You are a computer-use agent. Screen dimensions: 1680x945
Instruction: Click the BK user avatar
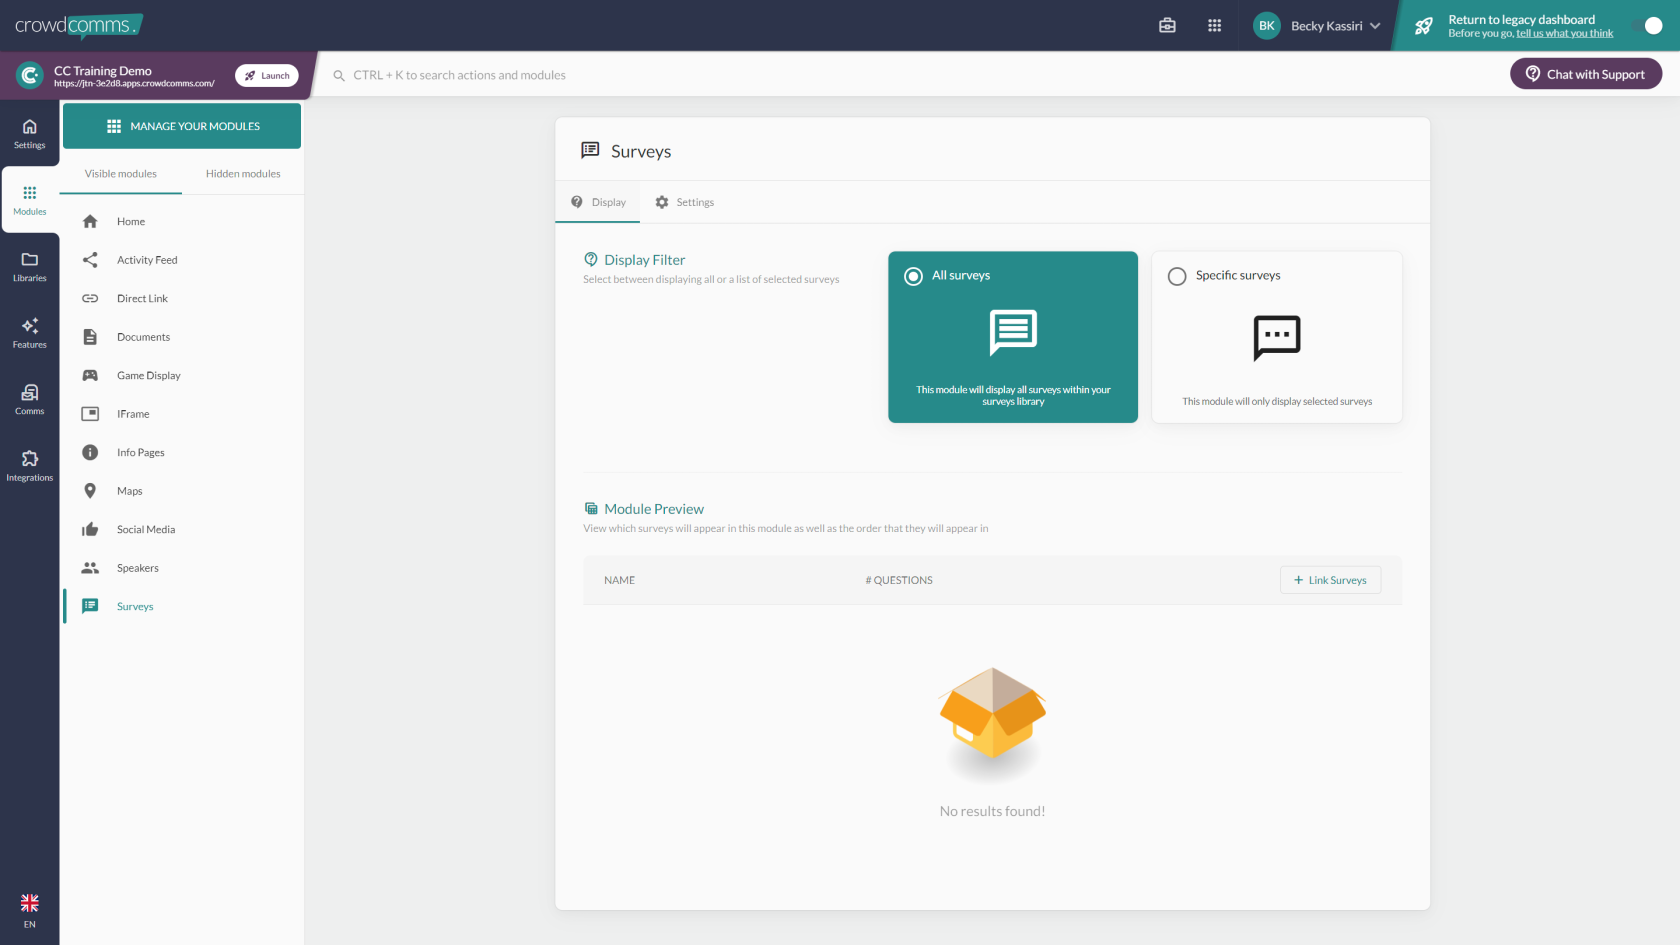click(x=1267, y=26)
